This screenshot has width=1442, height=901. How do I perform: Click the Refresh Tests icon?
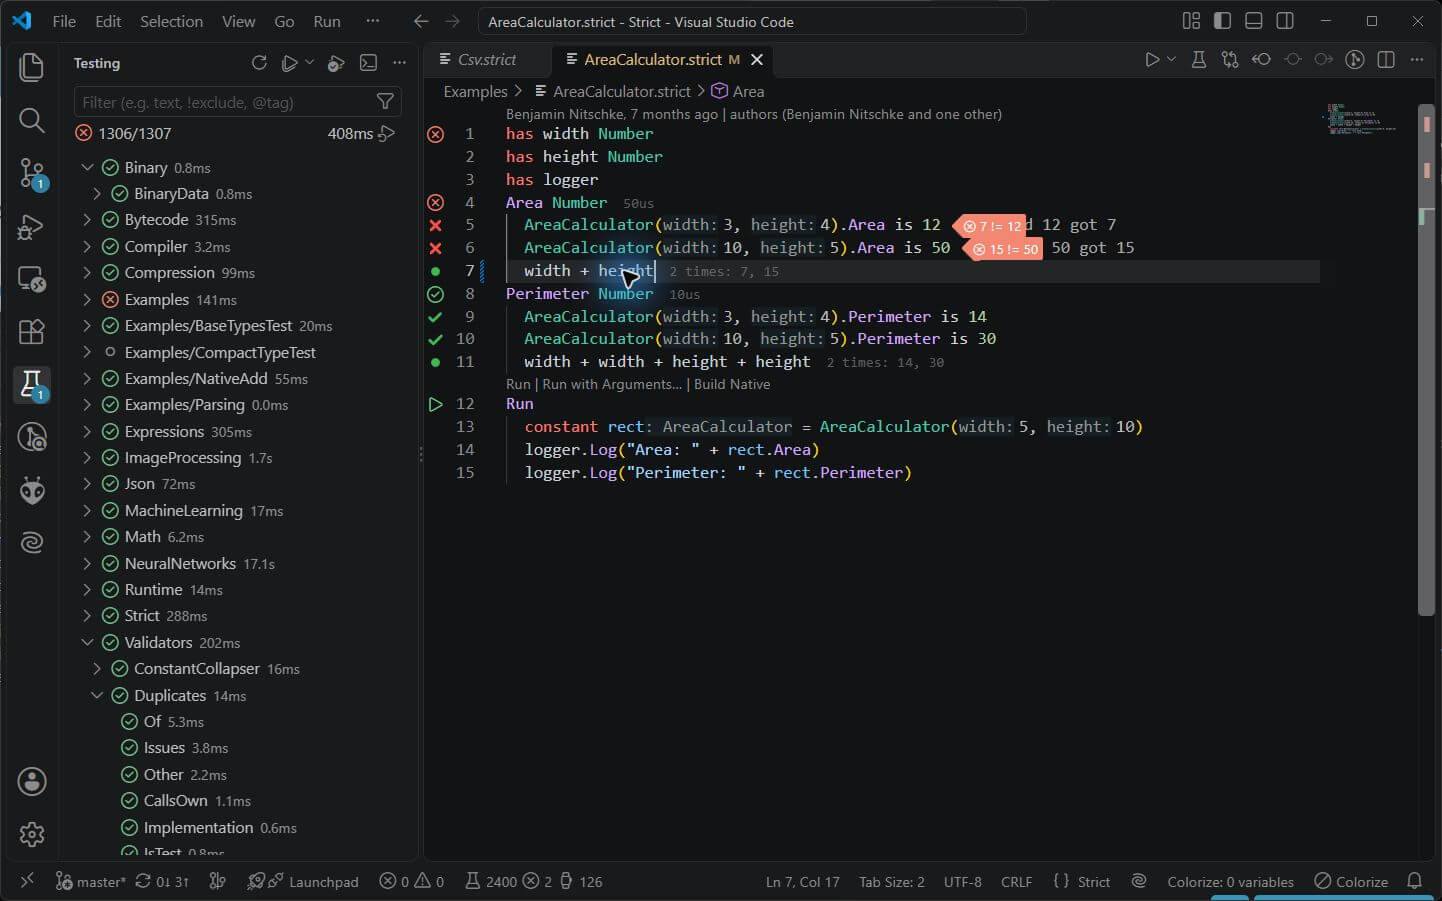pos(259,63)
